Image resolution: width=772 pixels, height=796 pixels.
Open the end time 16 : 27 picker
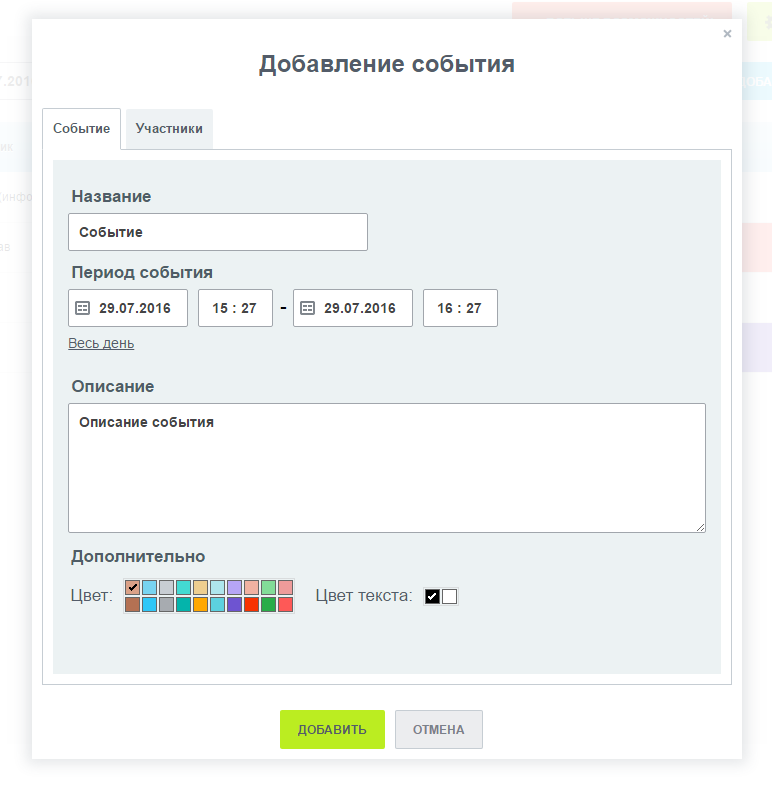460,308
